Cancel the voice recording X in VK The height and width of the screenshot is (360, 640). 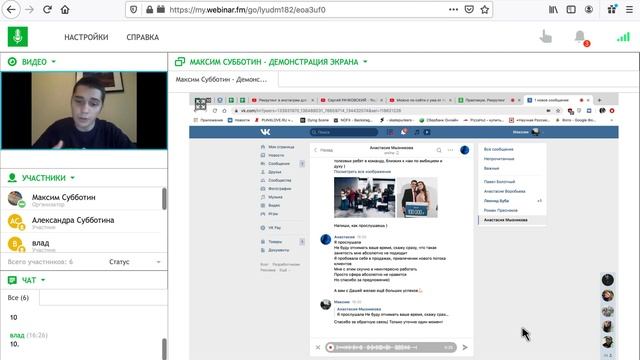(318, 347)
